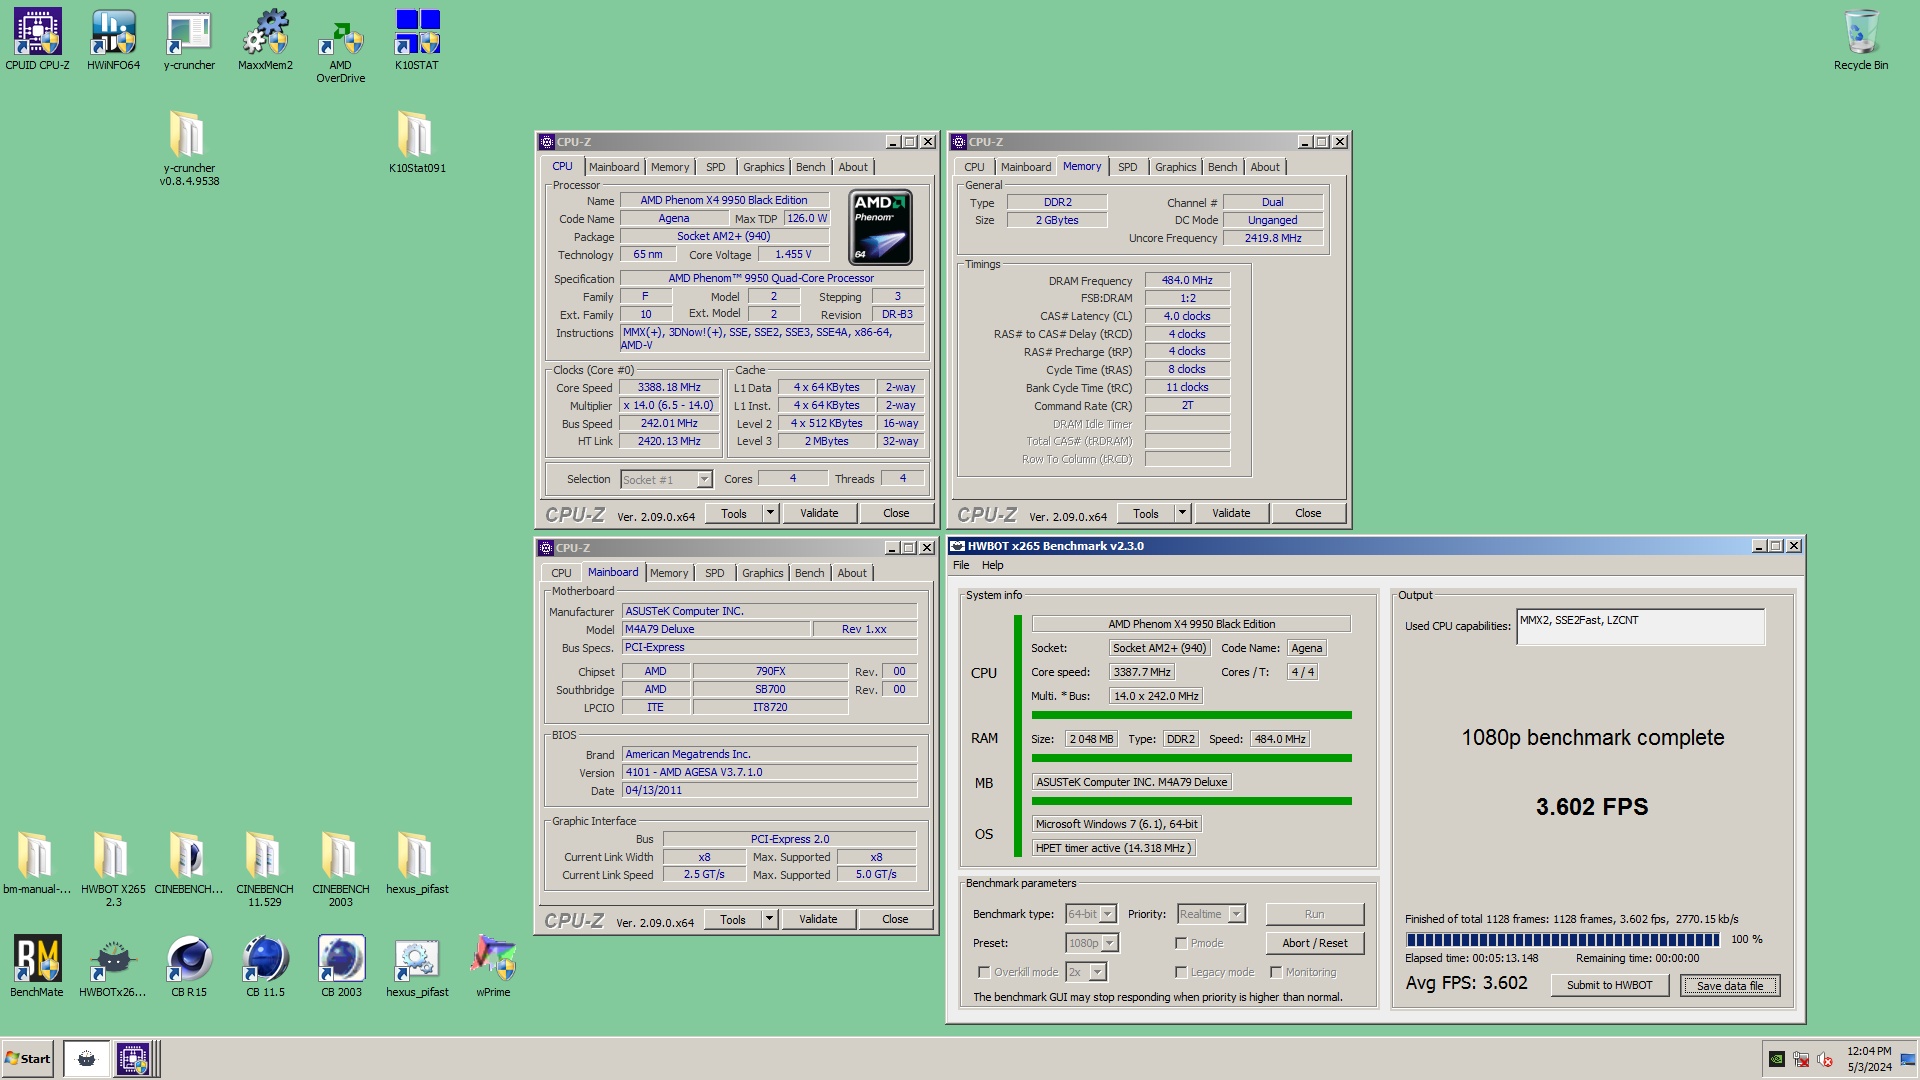Launch CB 2003 shortcut
Viewport: 1920px width, 1080px height.
(x=340, y=966)
